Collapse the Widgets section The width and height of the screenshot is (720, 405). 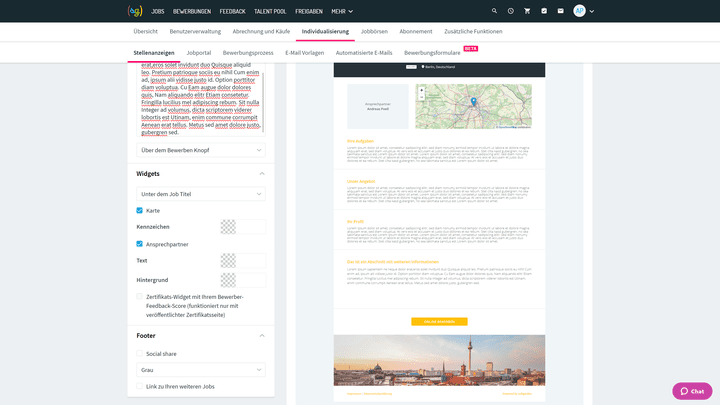point(262,174)
